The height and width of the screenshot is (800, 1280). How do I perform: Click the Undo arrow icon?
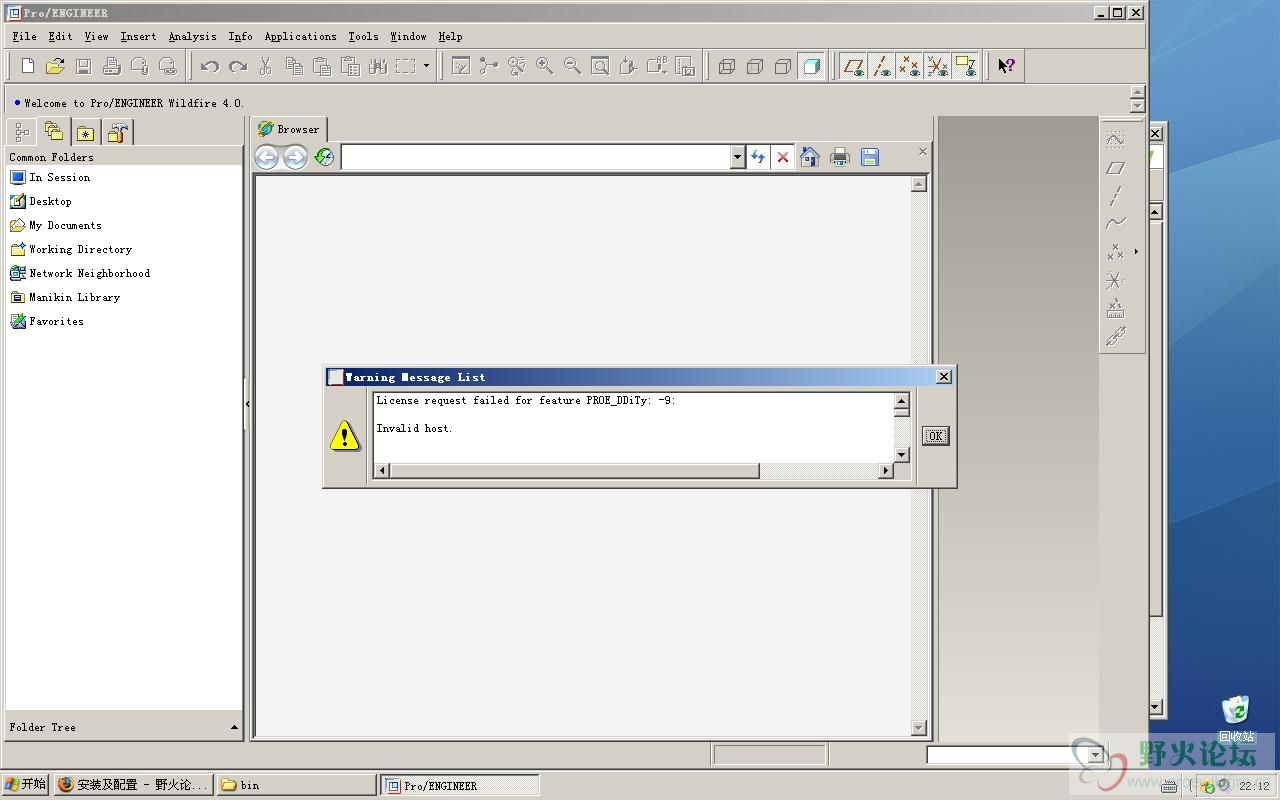210,66
